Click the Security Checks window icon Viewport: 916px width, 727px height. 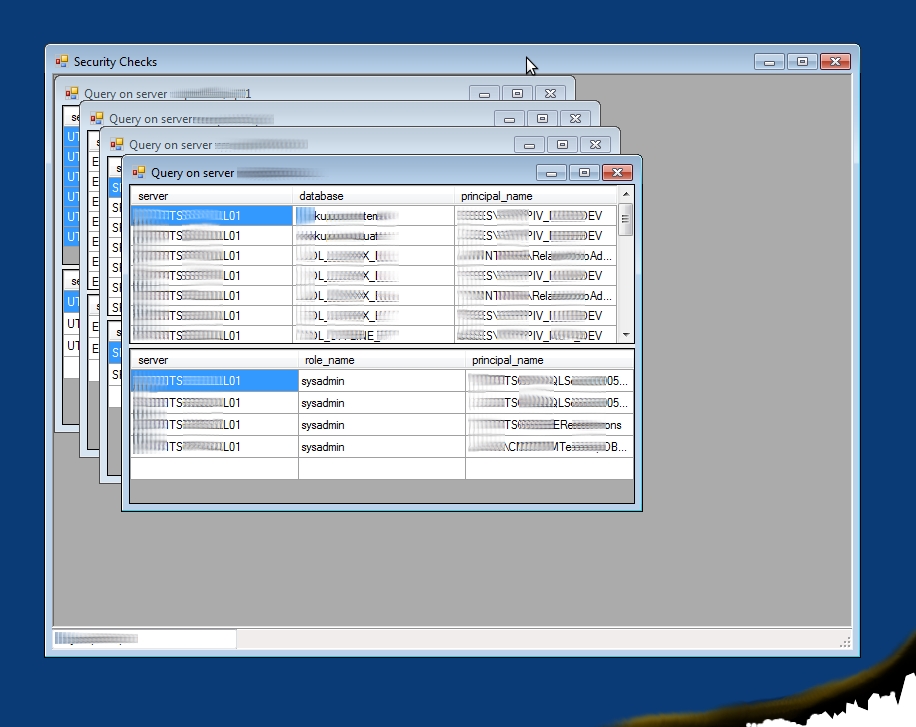(x=62, y=62)
